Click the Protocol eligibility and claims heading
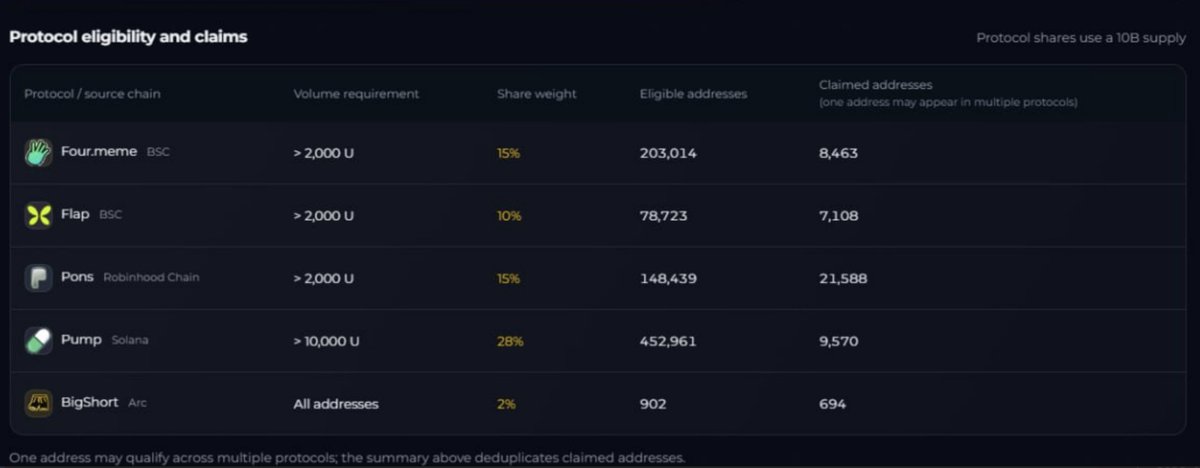The height and width of the screenshot is (468, 1200). pos(128,37)
